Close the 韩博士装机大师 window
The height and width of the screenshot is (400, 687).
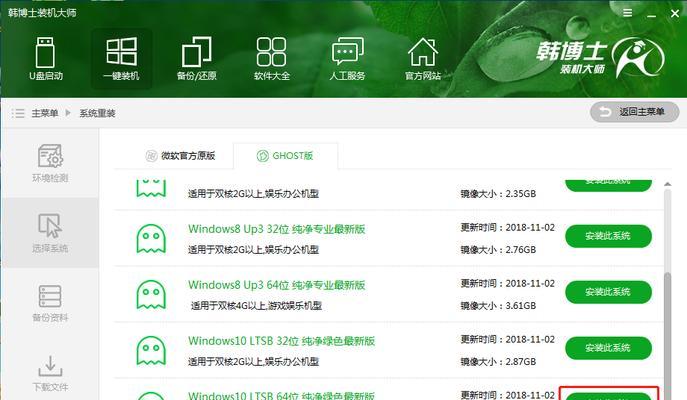(675, 14)
